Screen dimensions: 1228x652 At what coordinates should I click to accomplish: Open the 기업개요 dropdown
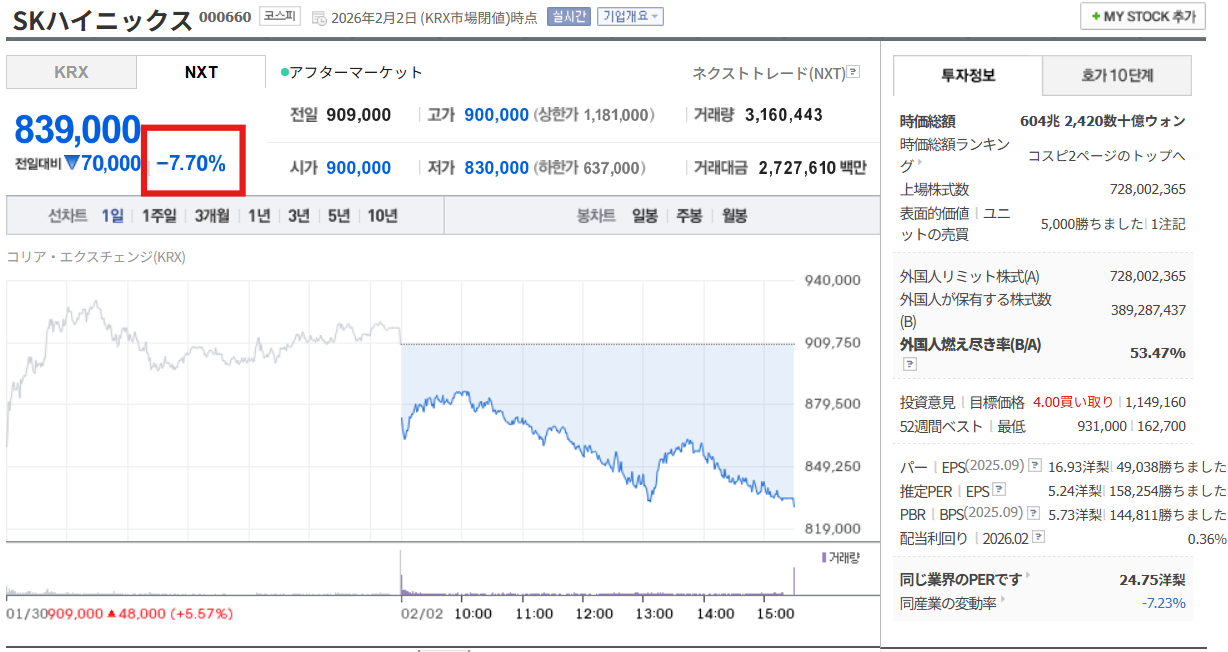point(630,17)
